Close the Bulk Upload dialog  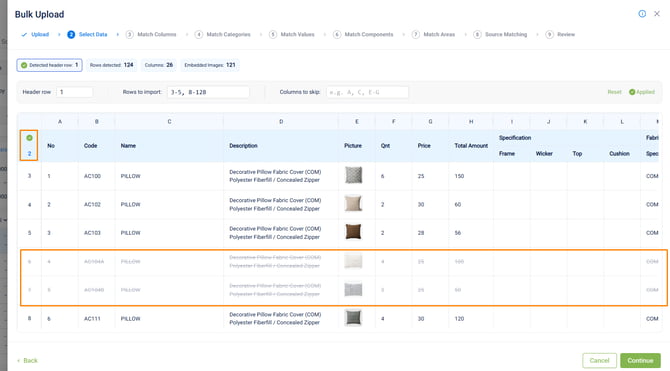(x=657, y=14)
